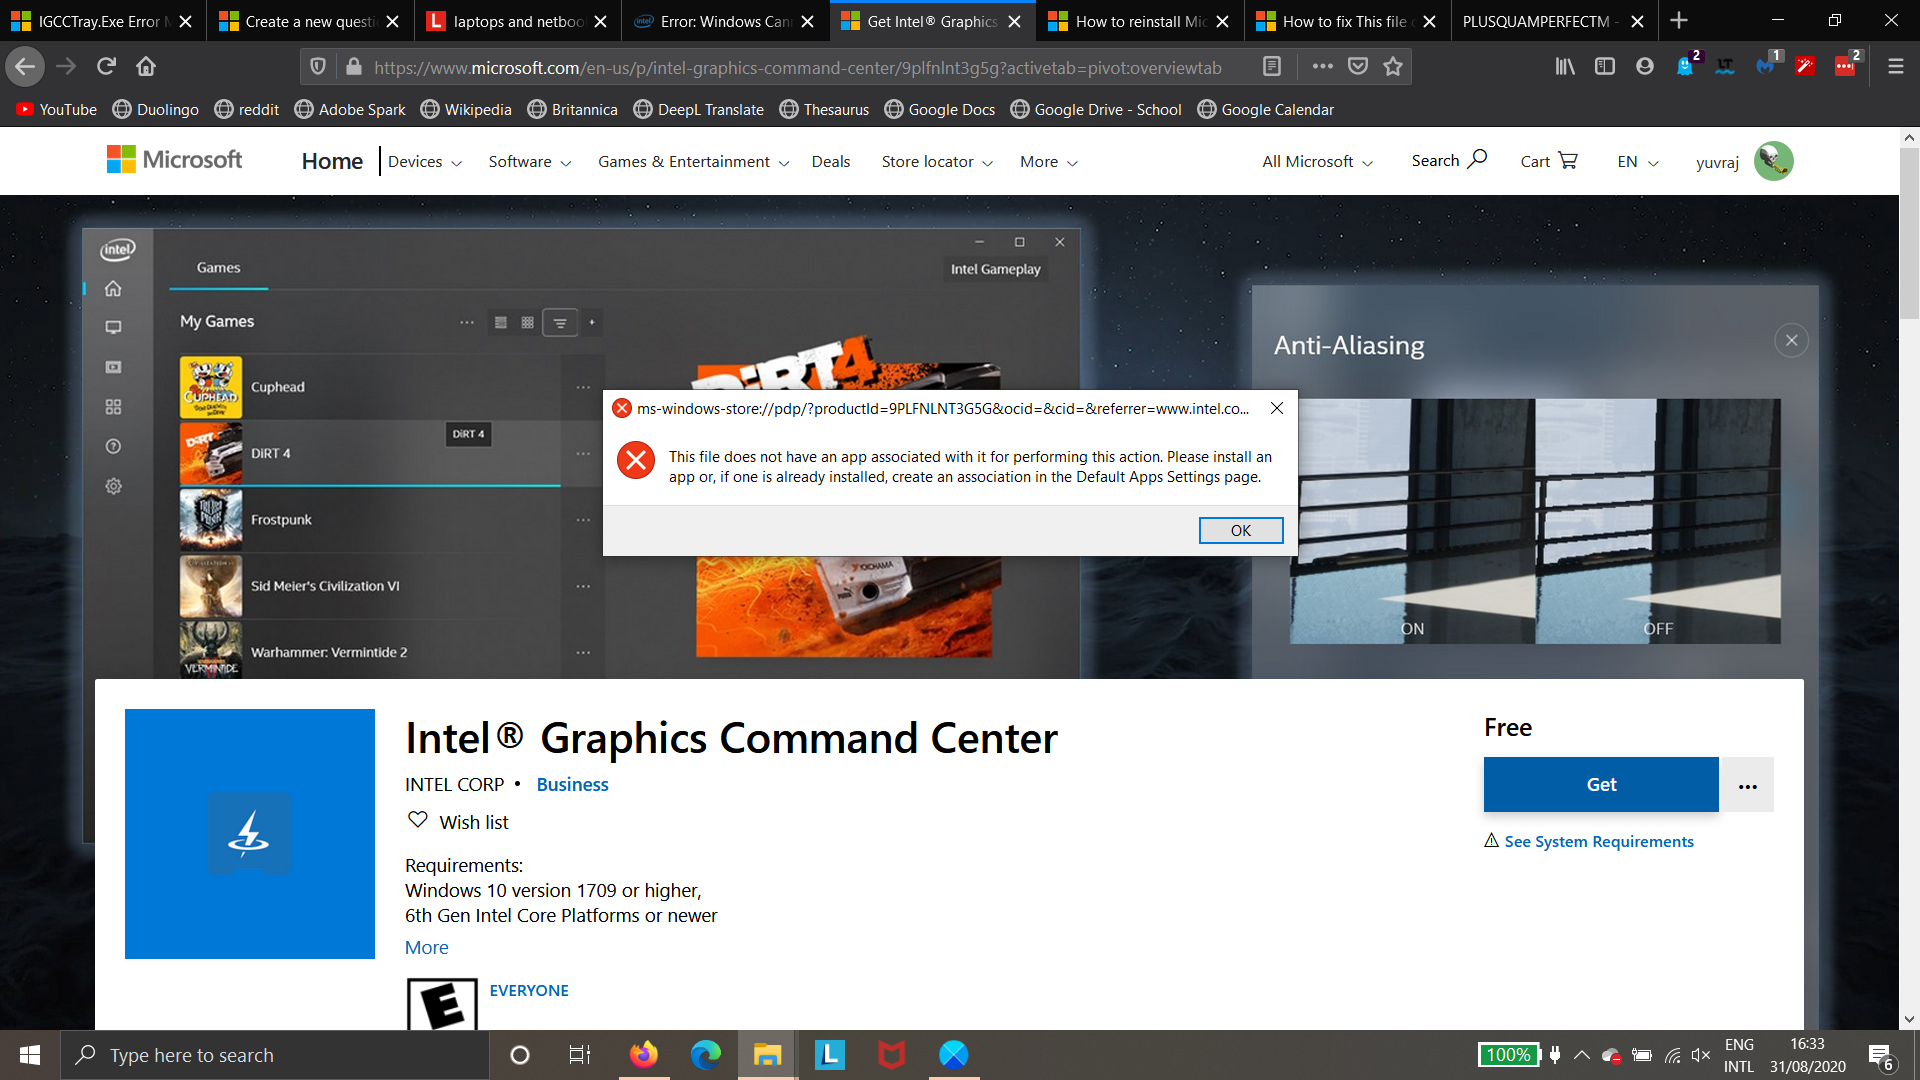Click the blue Get button

(x=1600, y=784)
